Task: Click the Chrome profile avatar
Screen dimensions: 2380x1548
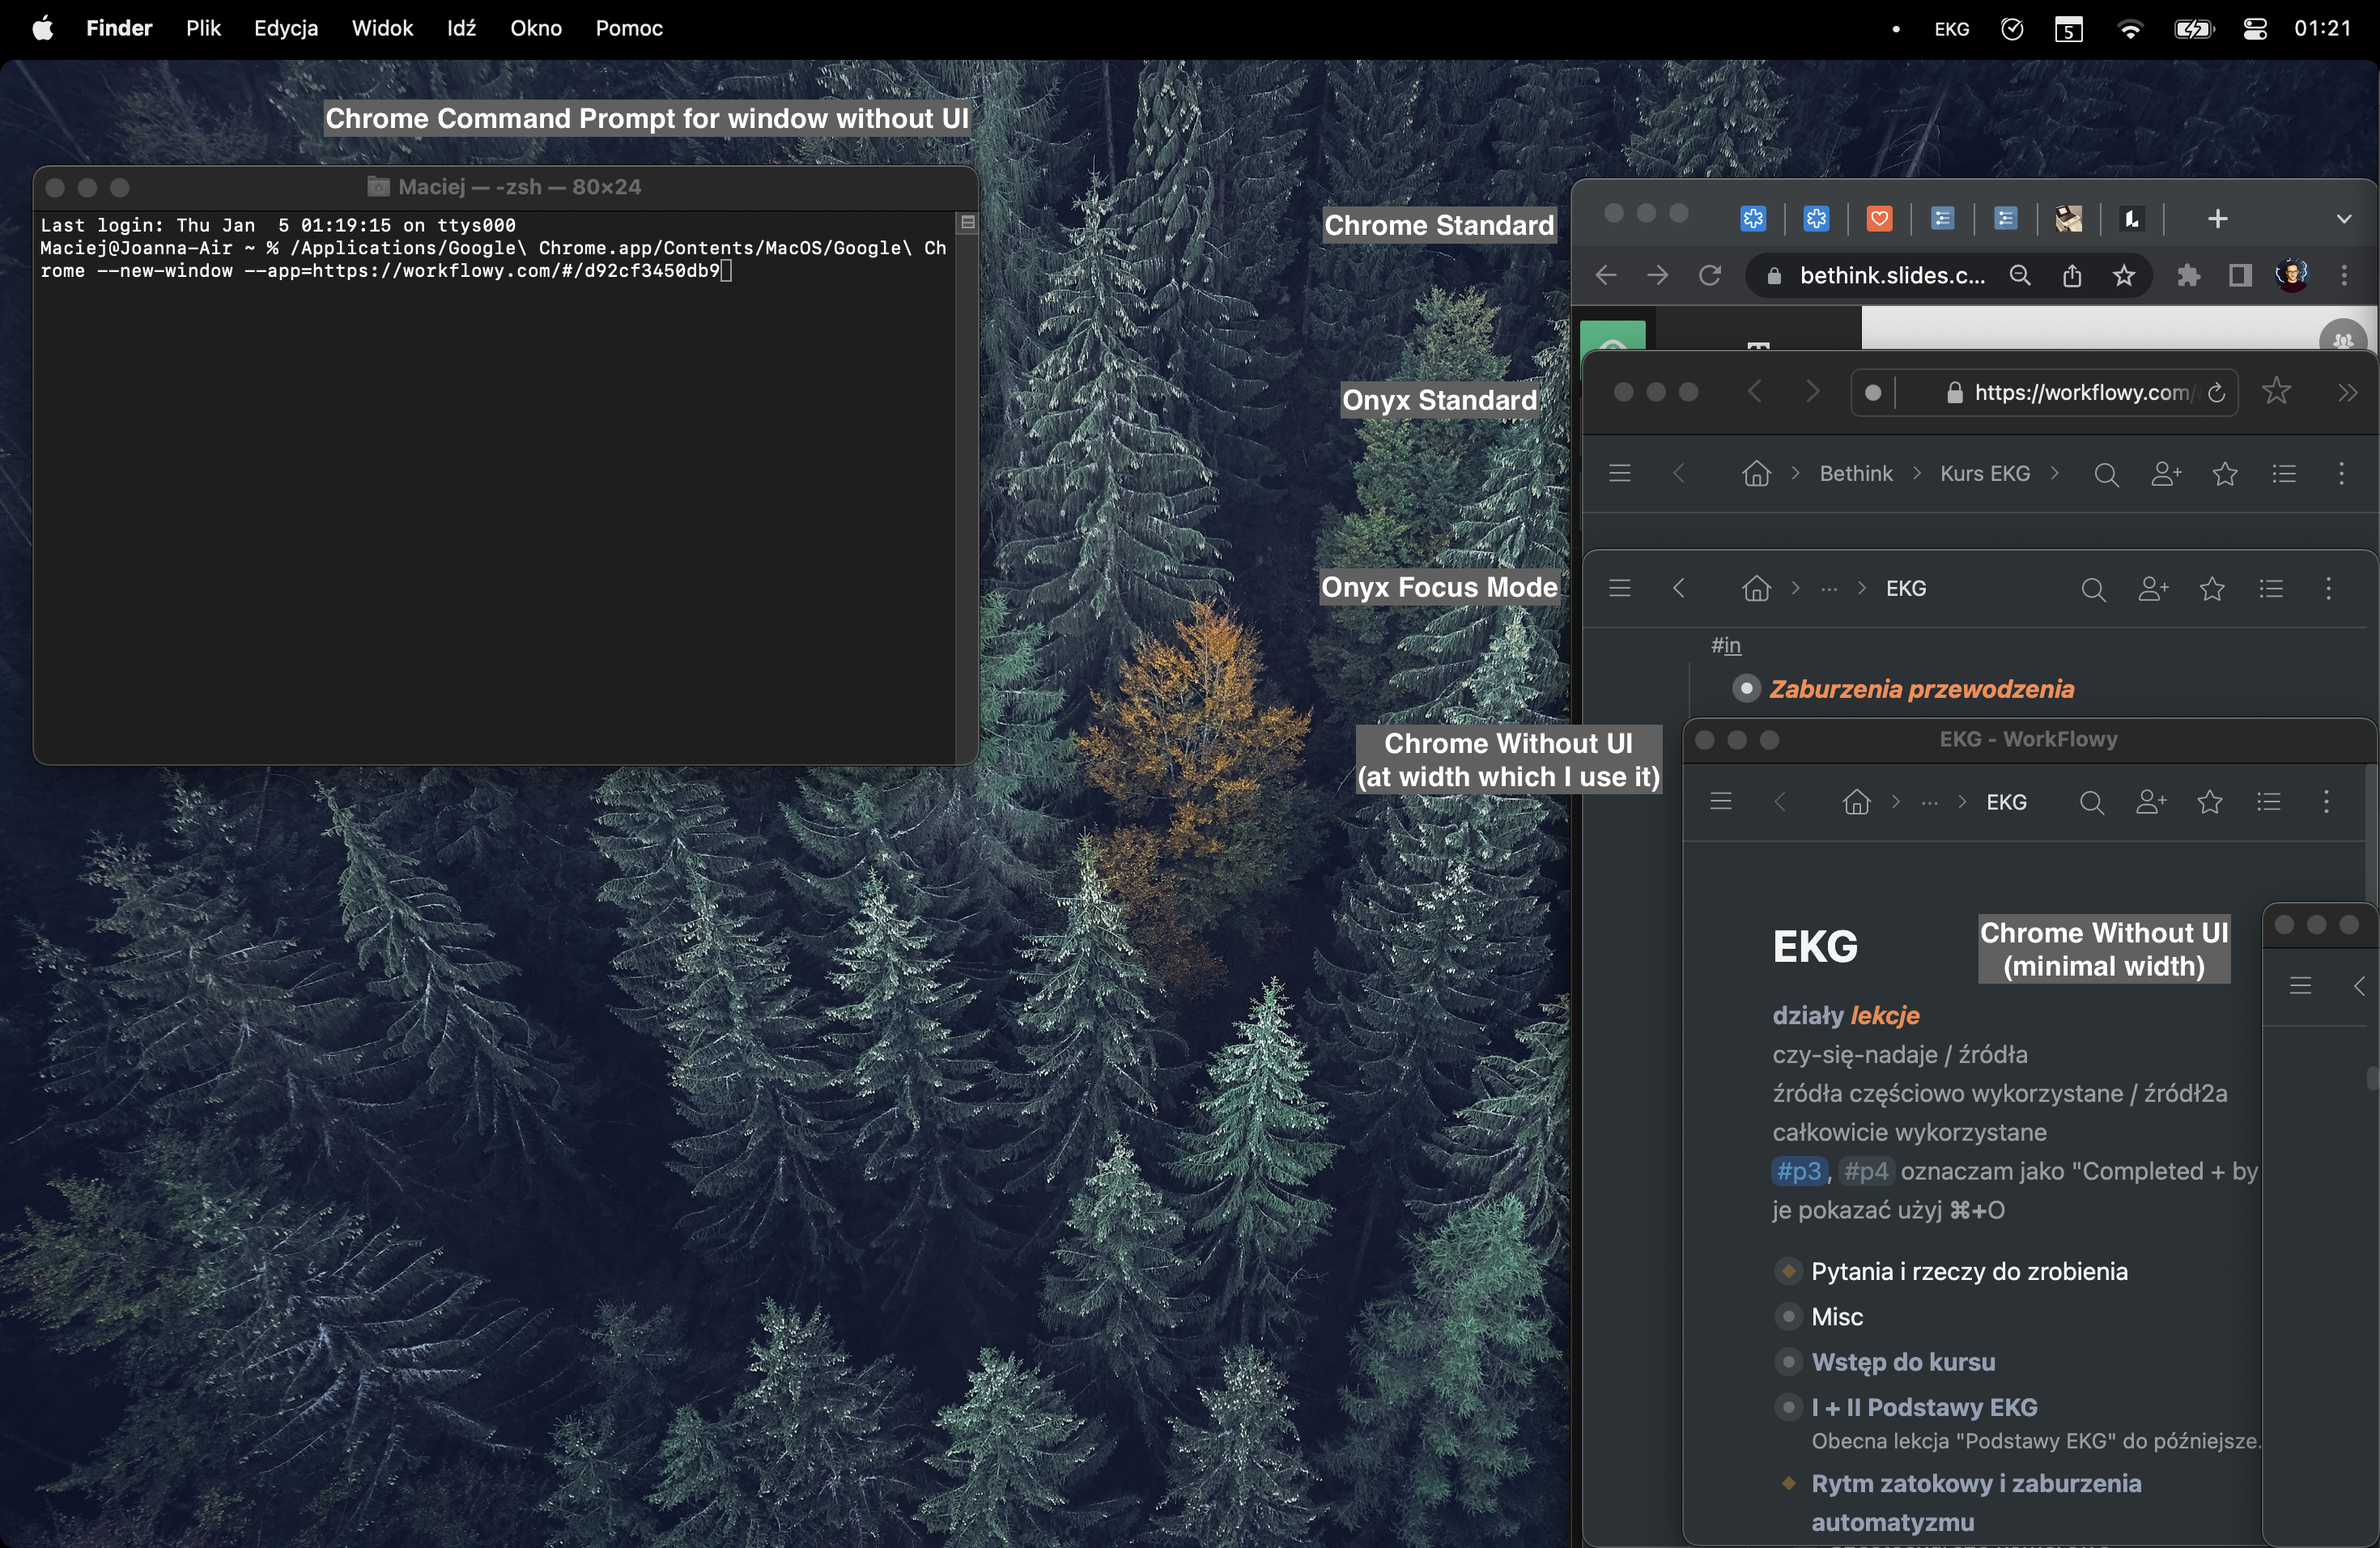Action: pos(2291,276)
